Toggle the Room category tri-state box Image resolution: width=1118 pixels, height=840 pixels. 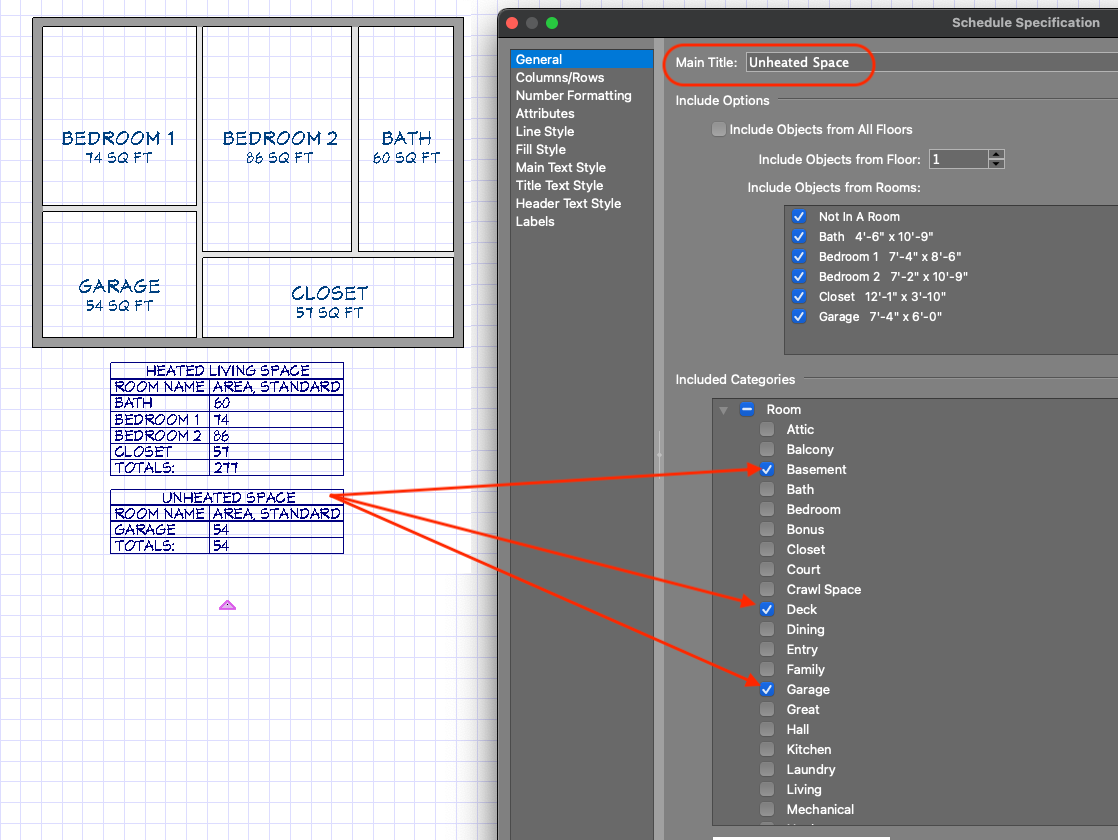747,409
